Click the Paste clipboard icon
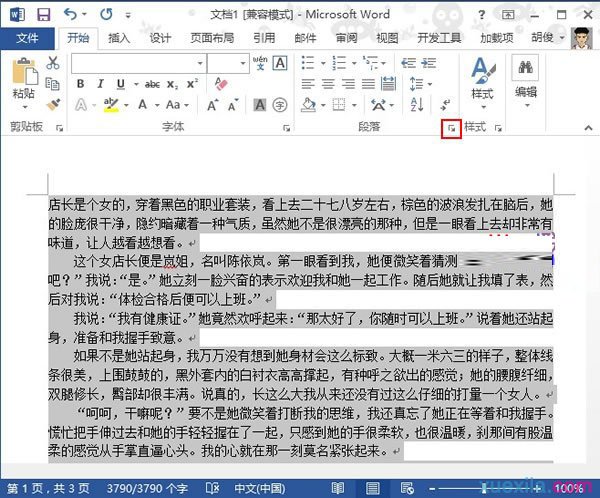The width and height of the screenshot is (600, 498). tap(24, 71)
